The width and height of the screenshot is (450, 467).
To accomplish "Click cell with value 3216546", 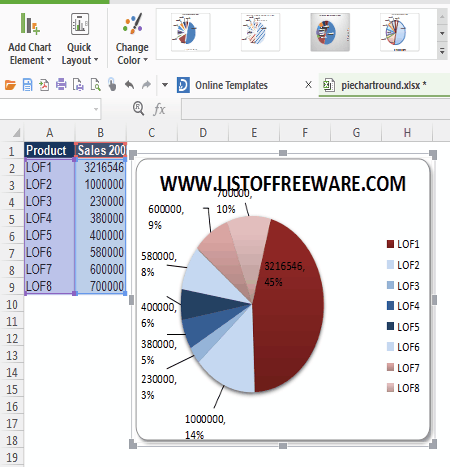I will 101,167.
